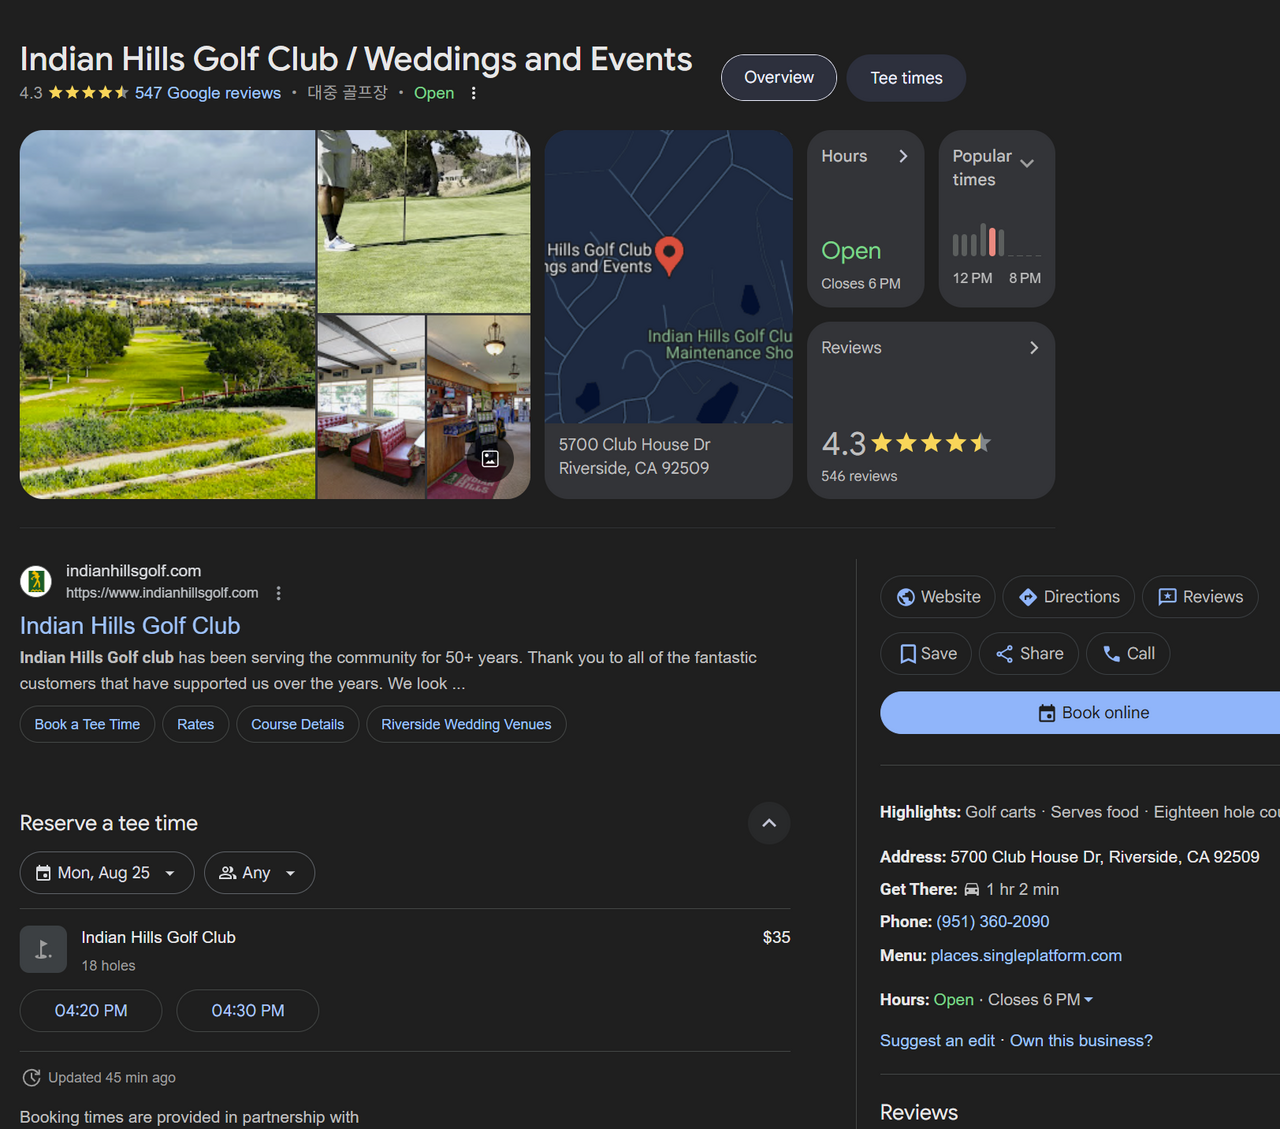Open the 547 Google reviews link
The image size is (1280, 1129).
click(208, 93)
